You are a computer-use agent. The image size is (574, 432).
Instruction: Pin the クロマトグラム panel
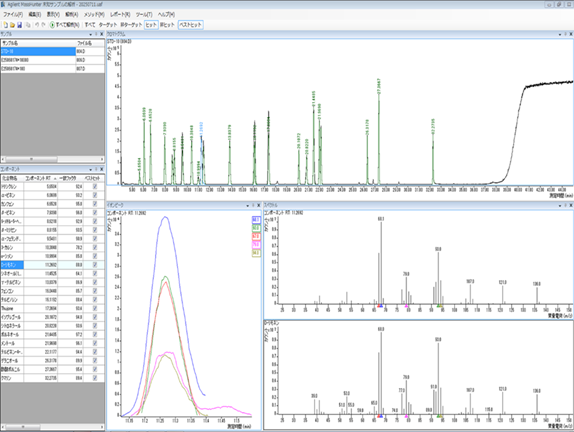tap(565, 34)
